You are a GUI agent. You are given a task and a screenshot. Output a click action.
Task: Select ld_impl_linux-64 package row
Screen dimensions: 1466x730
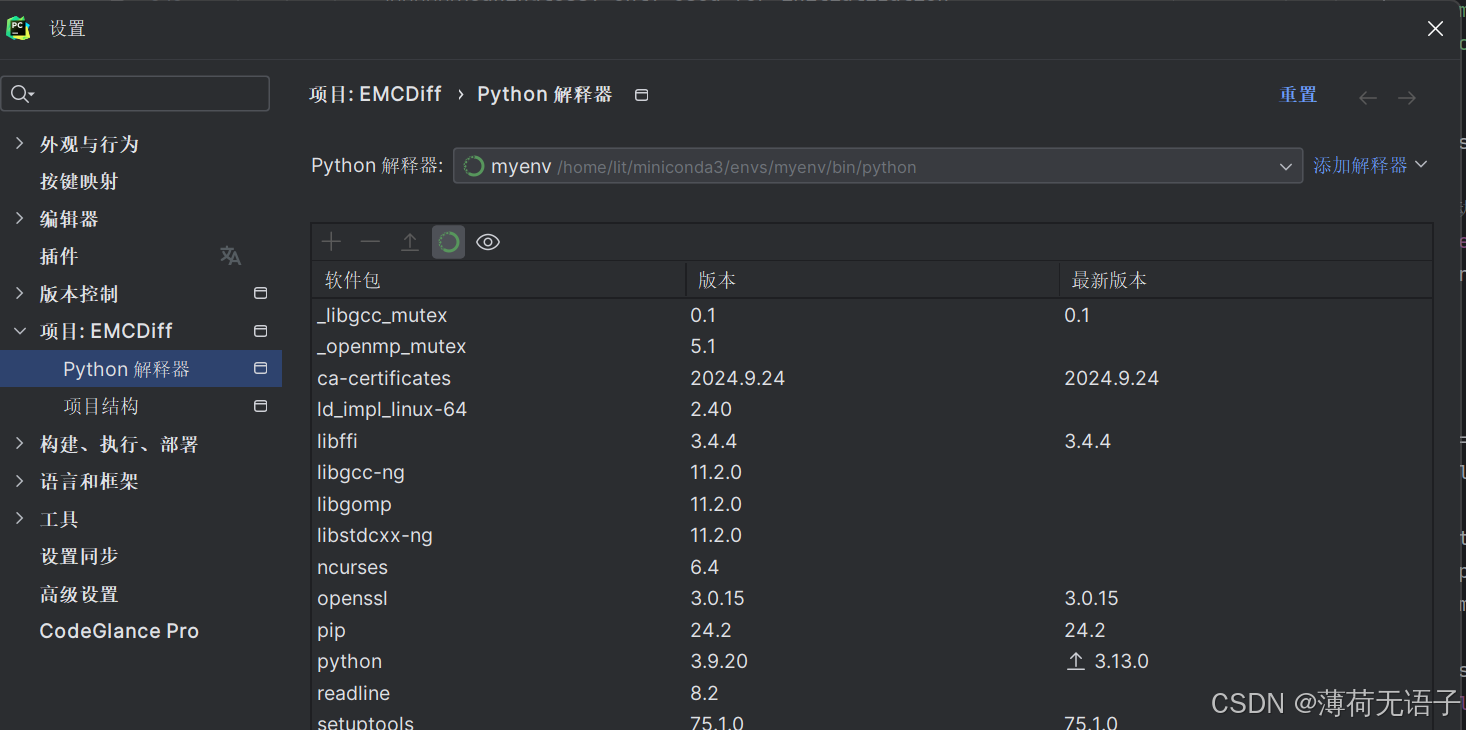[x=872, y=409]
